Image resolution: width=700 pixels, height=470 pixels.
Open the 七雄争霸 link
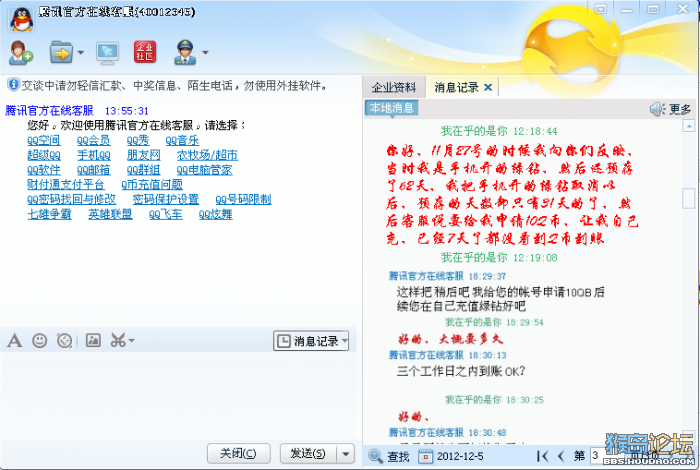(49, 214)
